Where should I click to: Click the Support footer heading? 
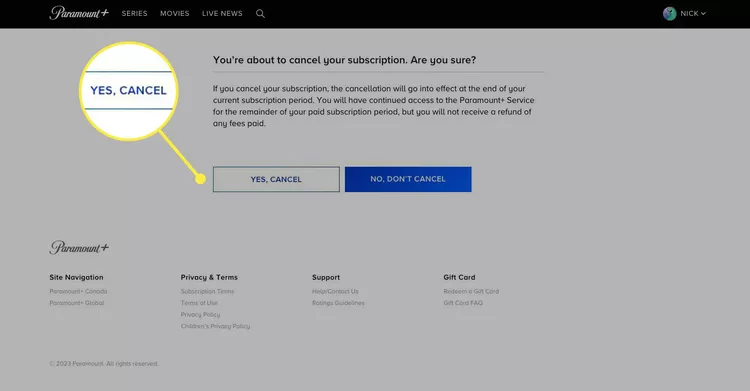click(326, 277)
